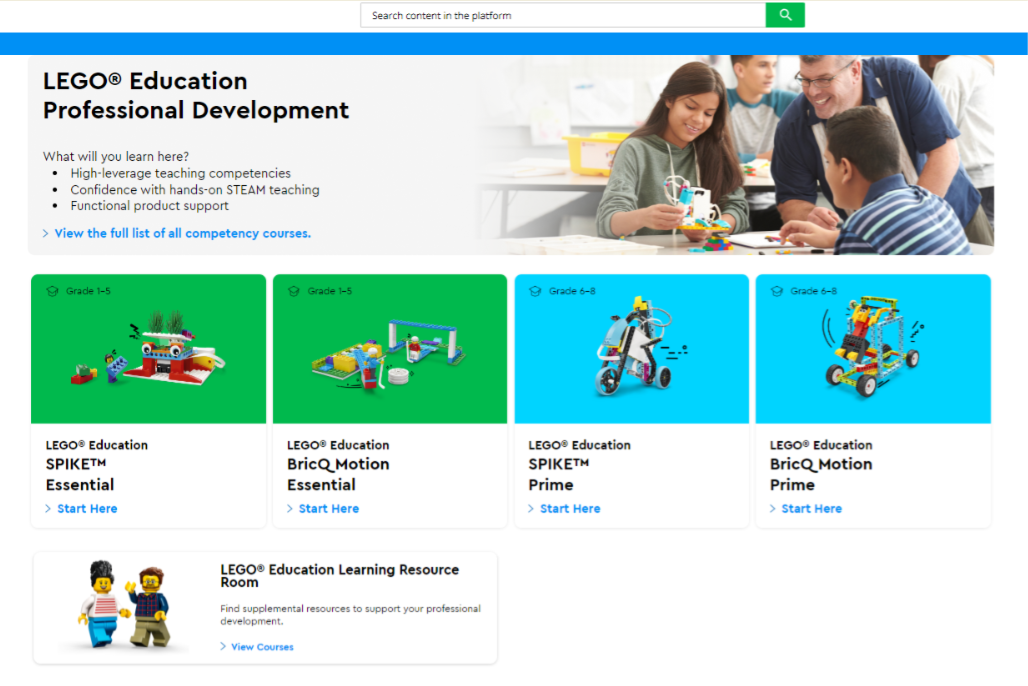Click the chevron before 'View the full list'

(x=46, y=233)
